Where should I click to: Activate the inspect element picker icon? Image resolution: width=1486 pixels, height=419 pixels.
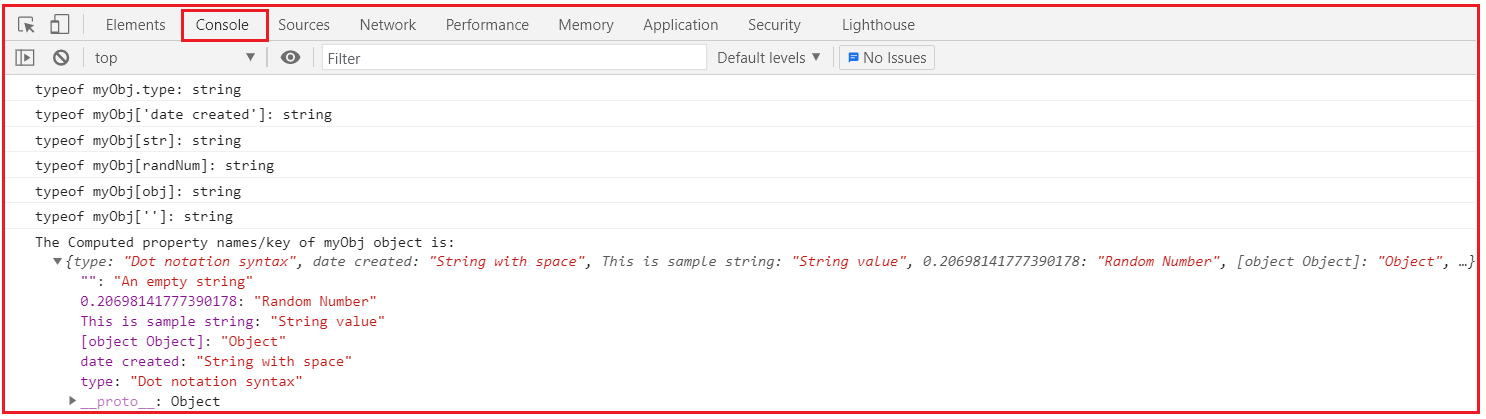[x=27, y=24]
